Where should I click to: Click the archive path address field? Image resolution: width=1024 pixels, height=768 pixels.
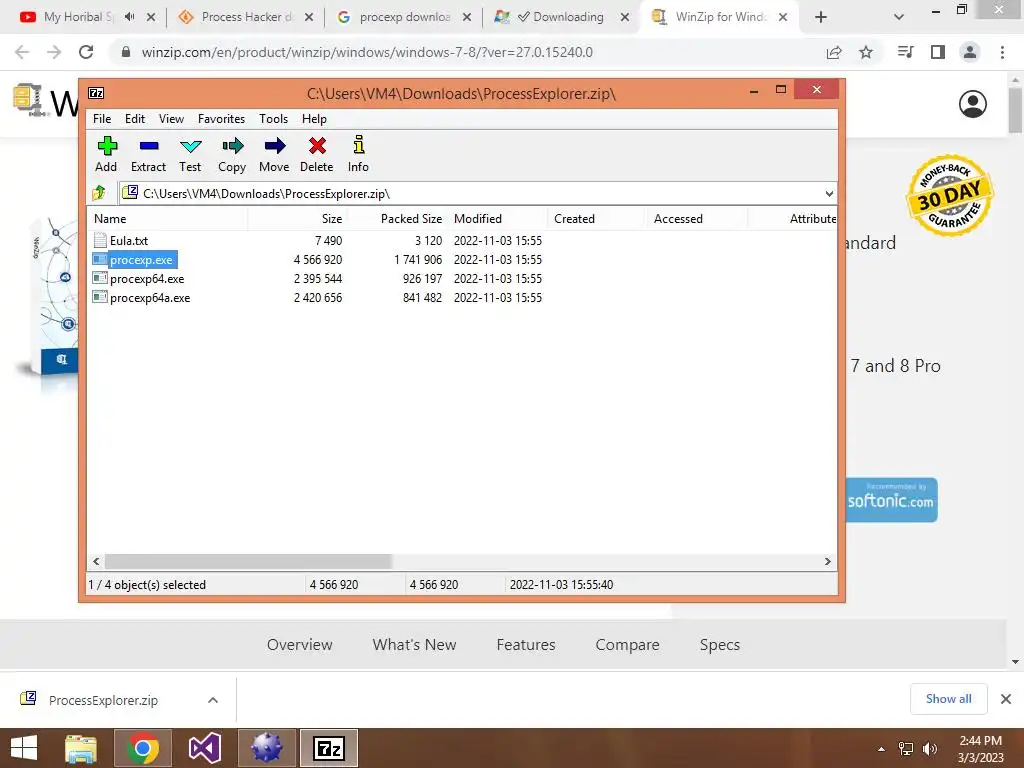tap(477, 193)
